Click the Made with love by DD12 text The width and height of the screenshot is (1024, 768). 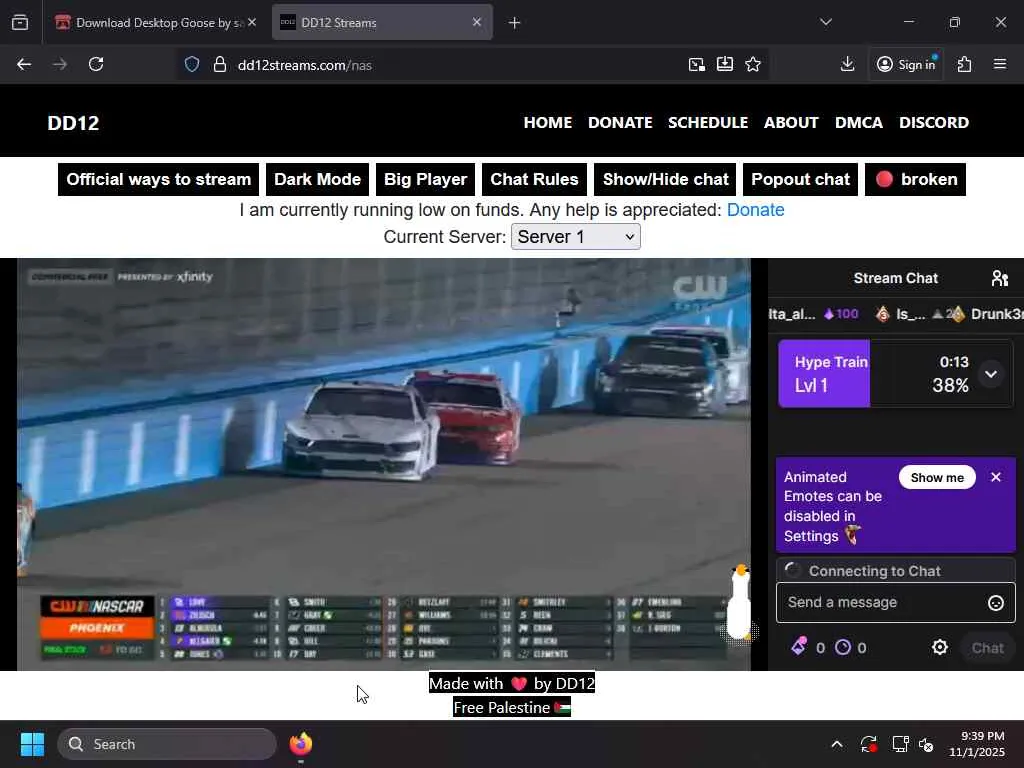[512, 683]
